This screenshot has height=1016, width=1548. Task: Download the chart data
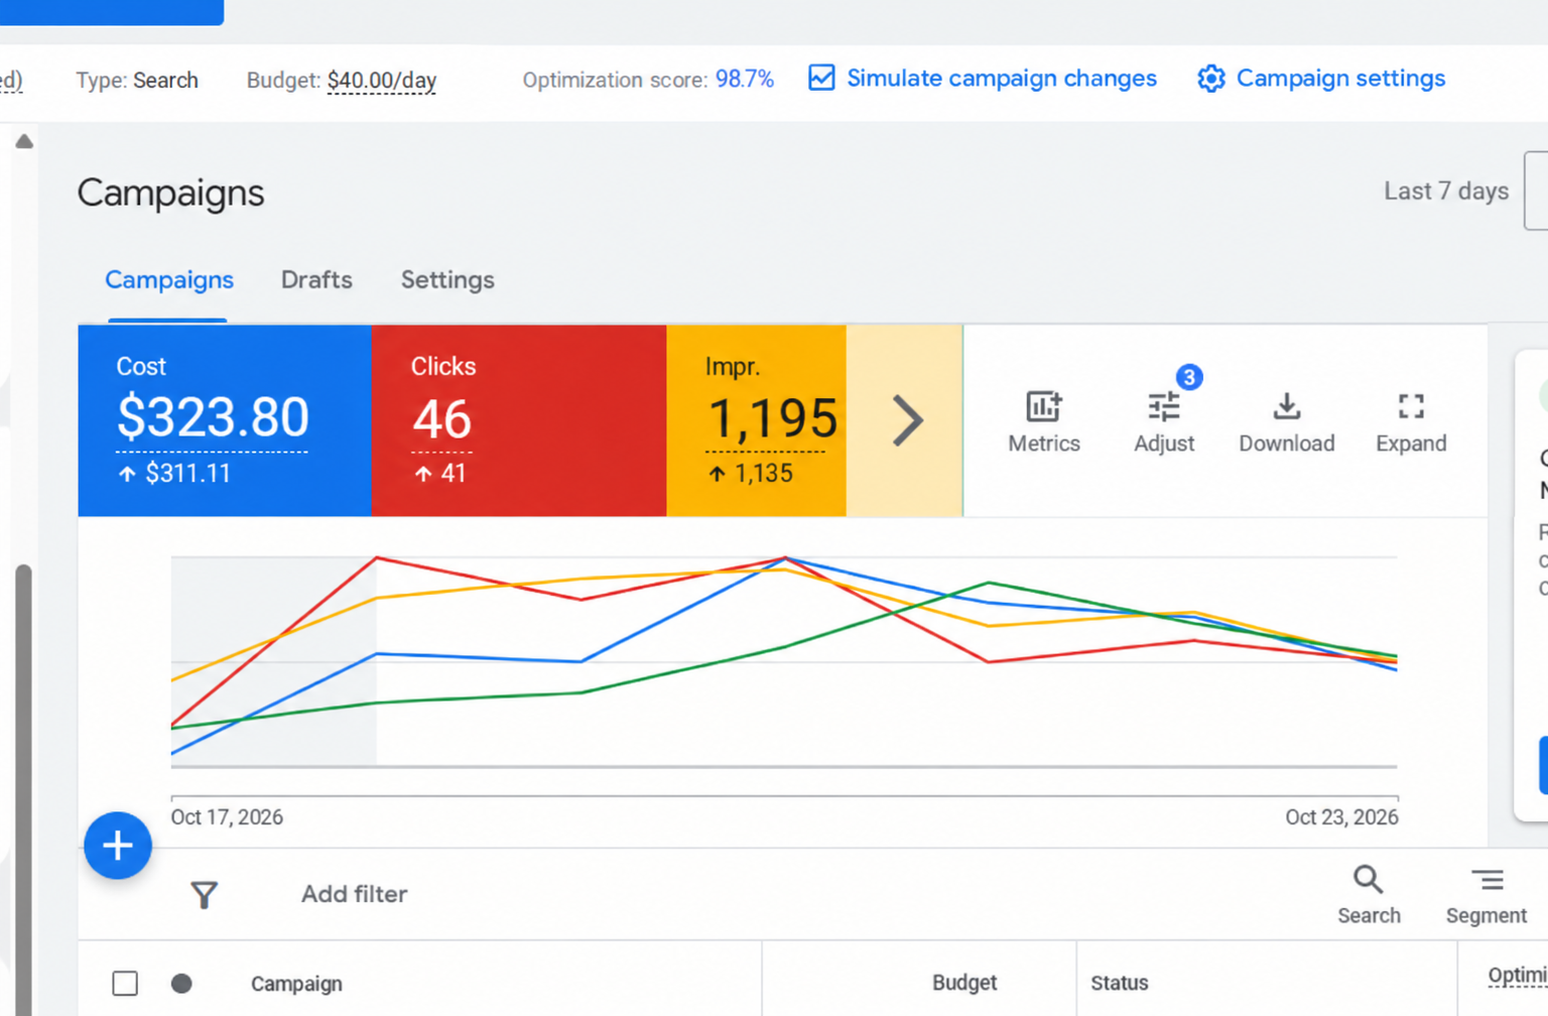click(x=1287, y=422)
